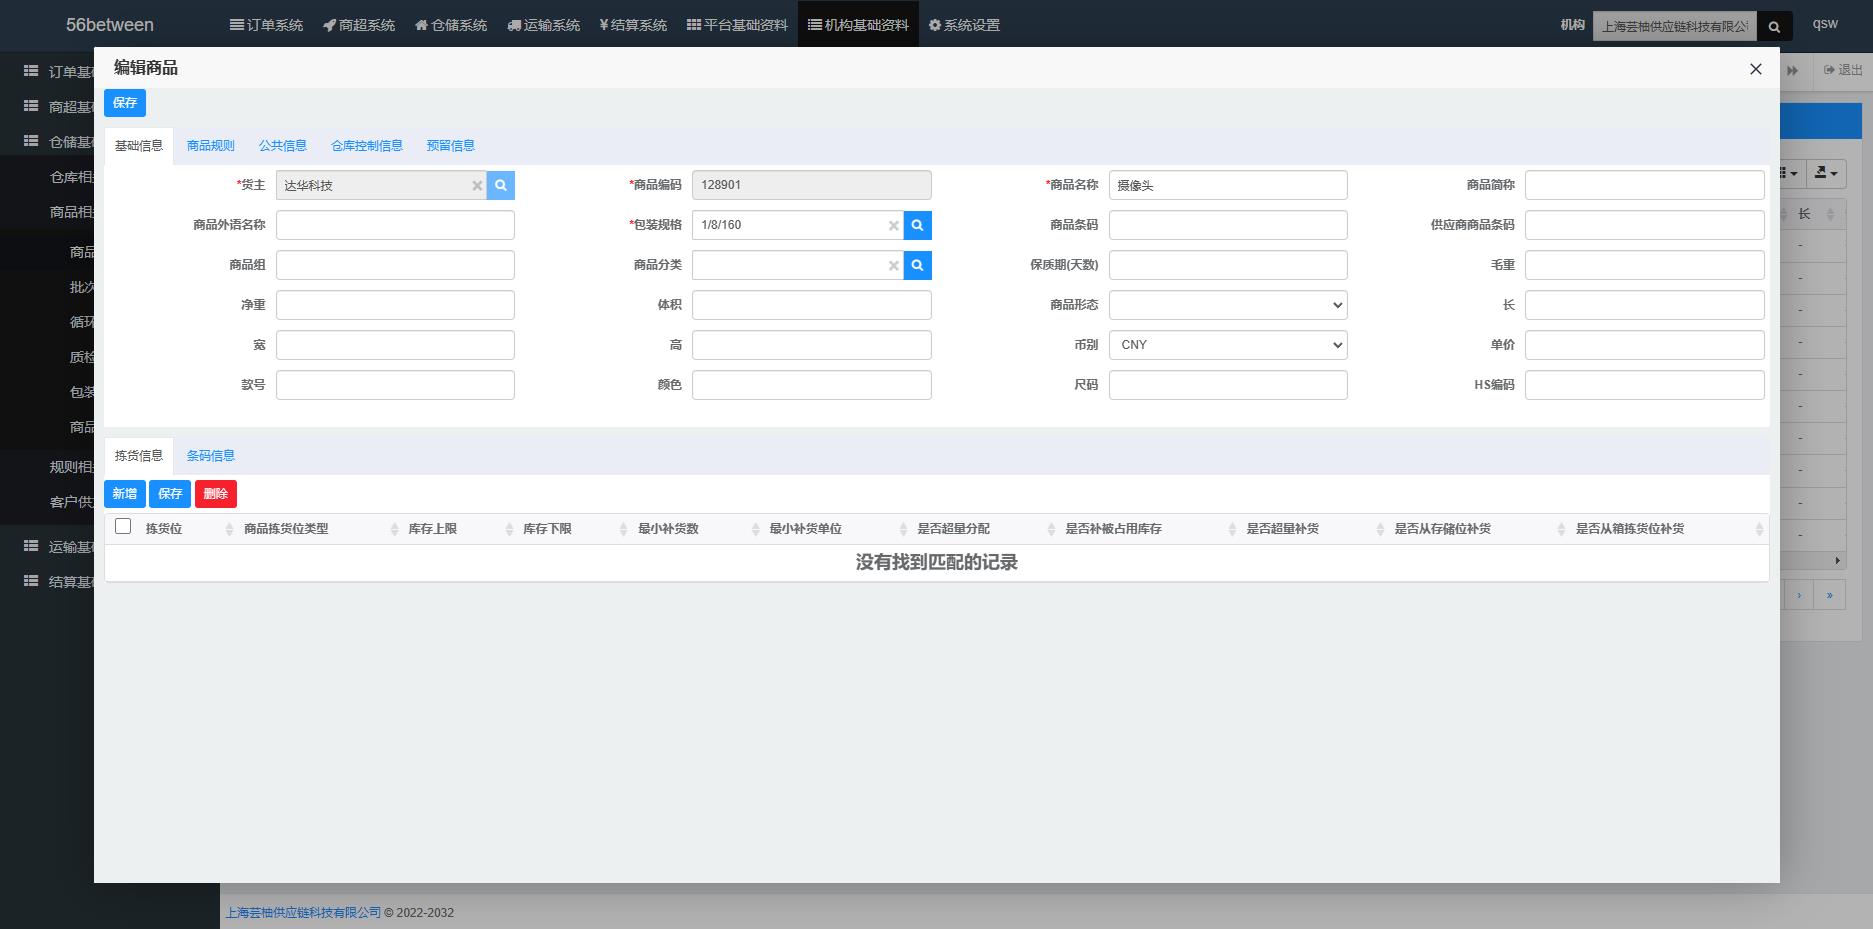Save picking info with lower 保存 button
This screenshot has height=929, width=1873.
point(170,494)
